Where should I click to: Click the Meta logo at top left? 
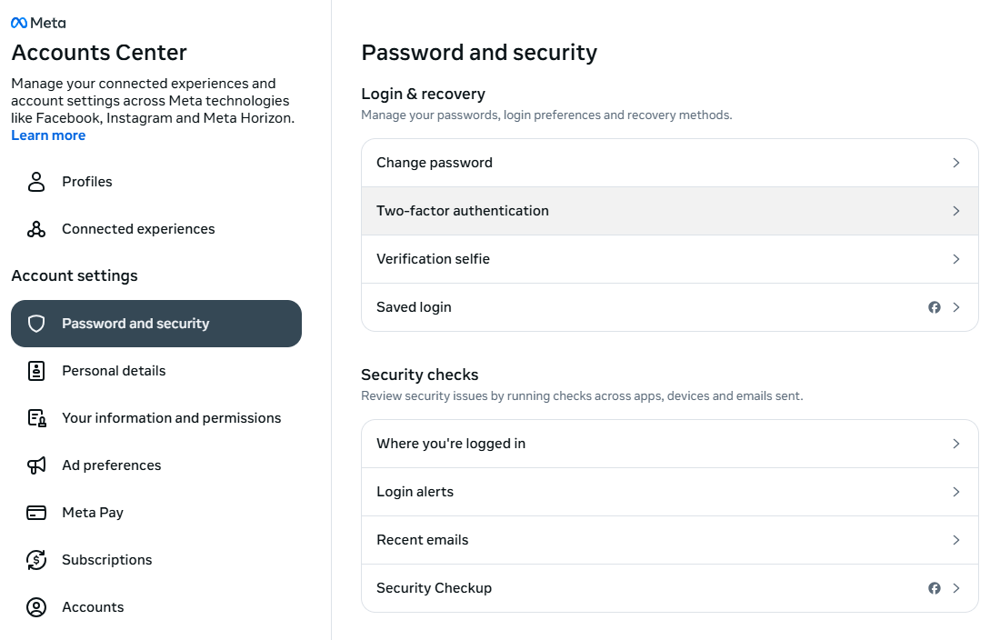point(38,22)
